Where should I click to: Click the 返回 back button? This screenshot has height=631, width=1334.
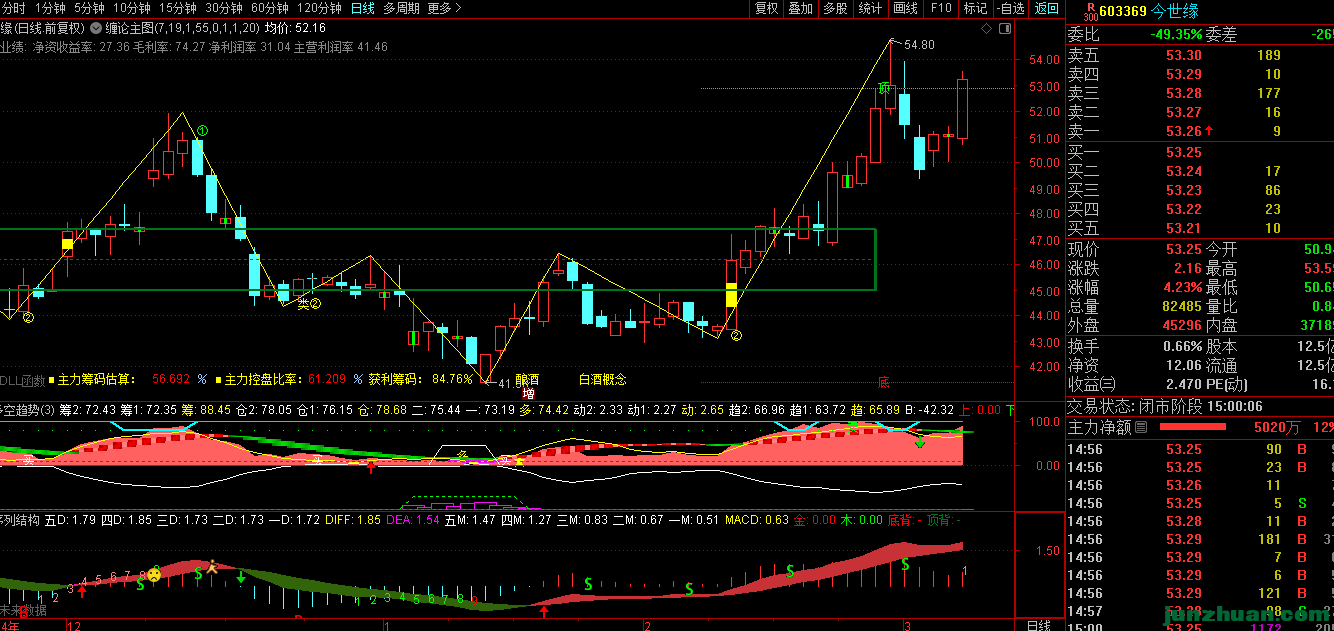[x=1046, y=9]
